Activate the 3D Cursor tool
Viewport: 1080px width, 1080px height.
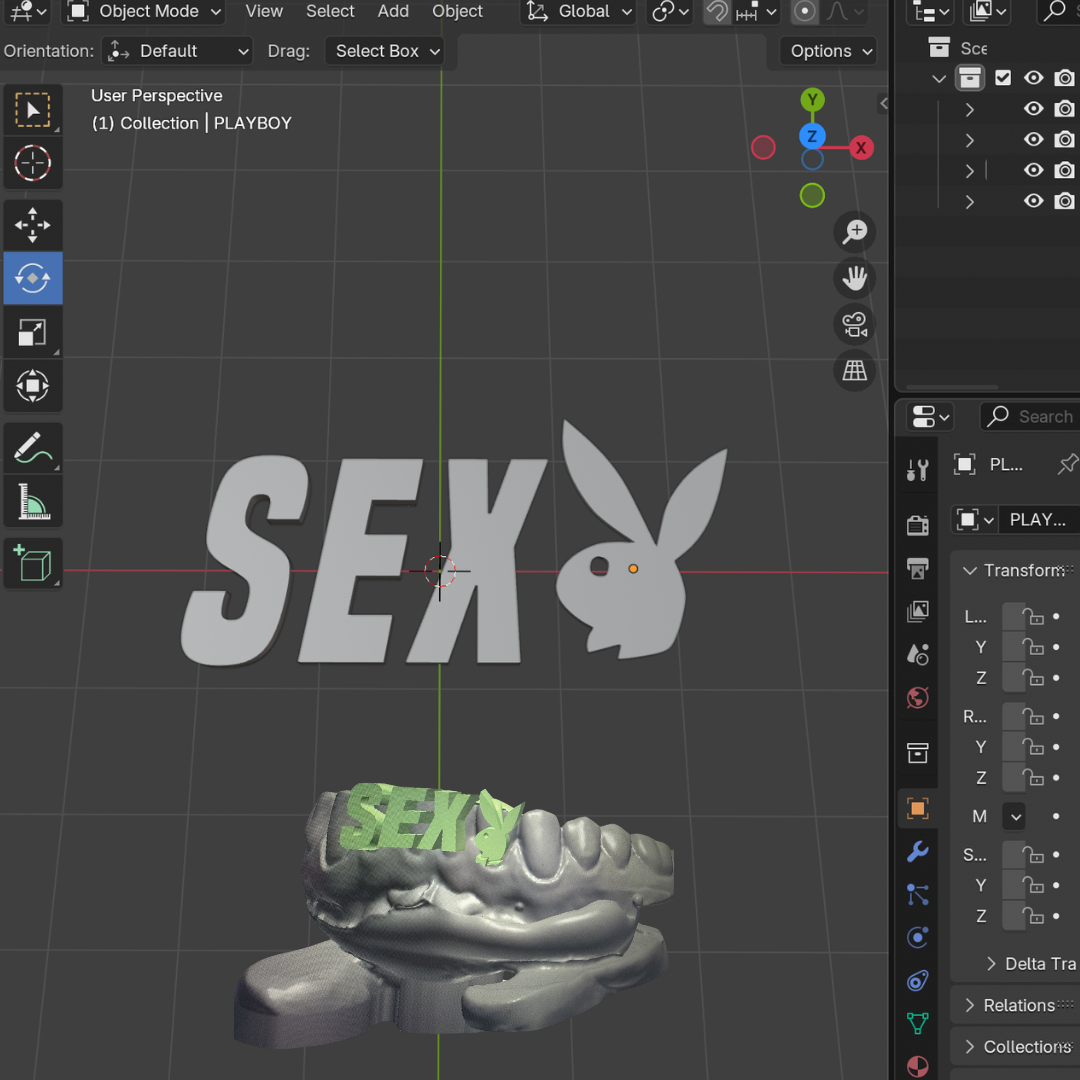32,163
